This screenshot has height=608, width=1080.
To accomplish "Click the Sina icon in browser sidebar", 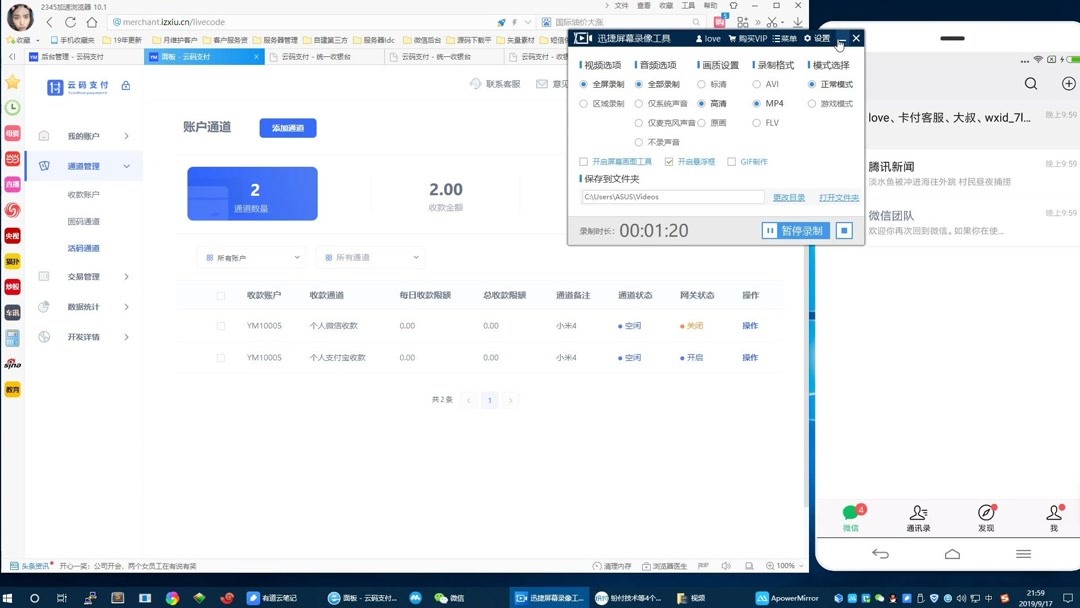I will 11,361.
